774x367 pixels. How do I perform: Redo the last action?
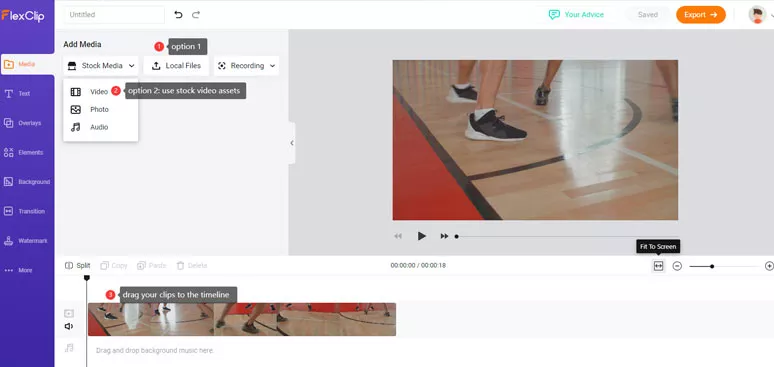[x=196, y=15]
